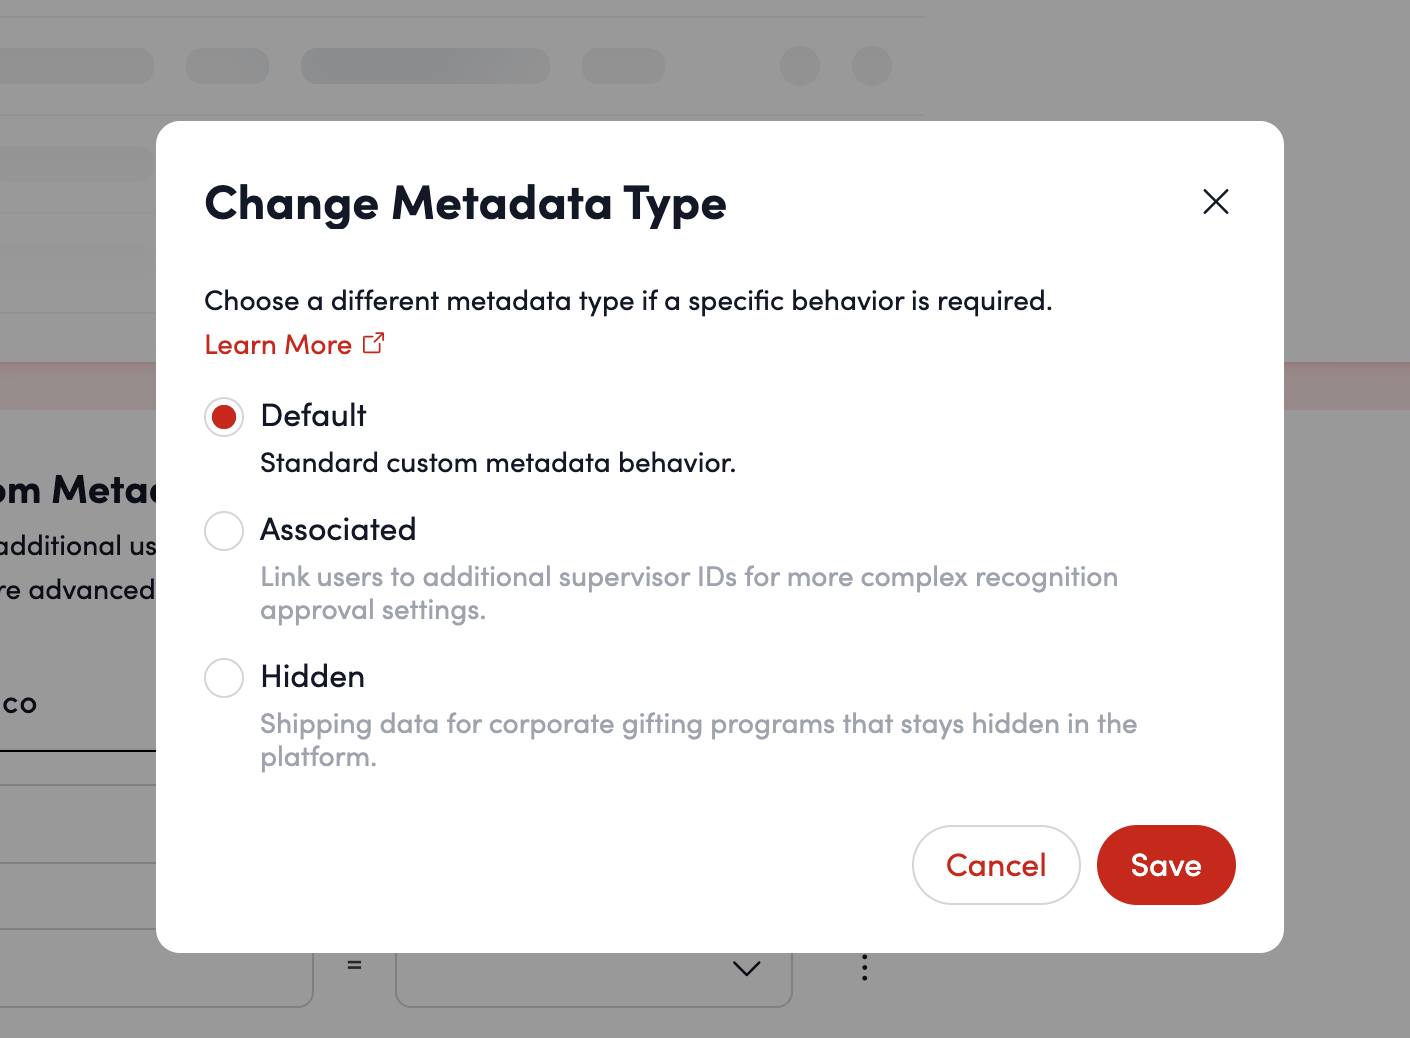Click the "Hidden" option label text
Image resolution: width=1410 pixels, height=1038 pixels.
click(312, 677)
